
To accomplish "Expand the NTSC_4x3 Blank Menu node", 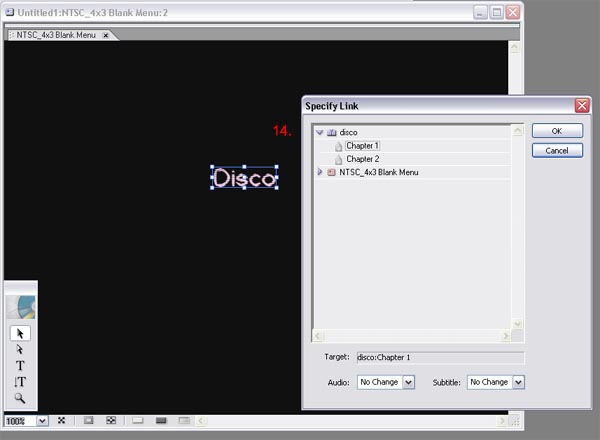I will coord(320,172).
